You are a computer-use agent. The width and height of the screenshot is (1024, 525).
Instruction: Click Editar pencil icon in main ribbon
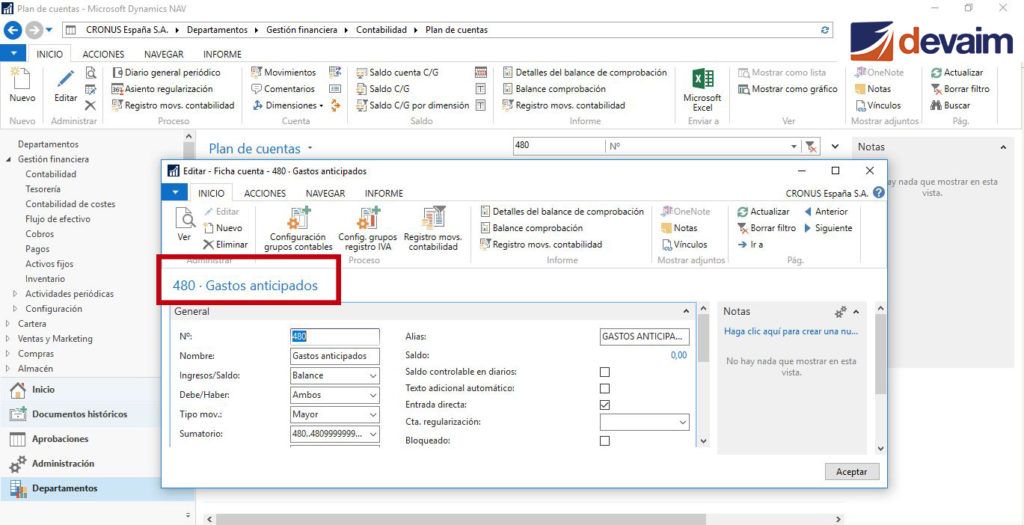[x=65, y=79]
